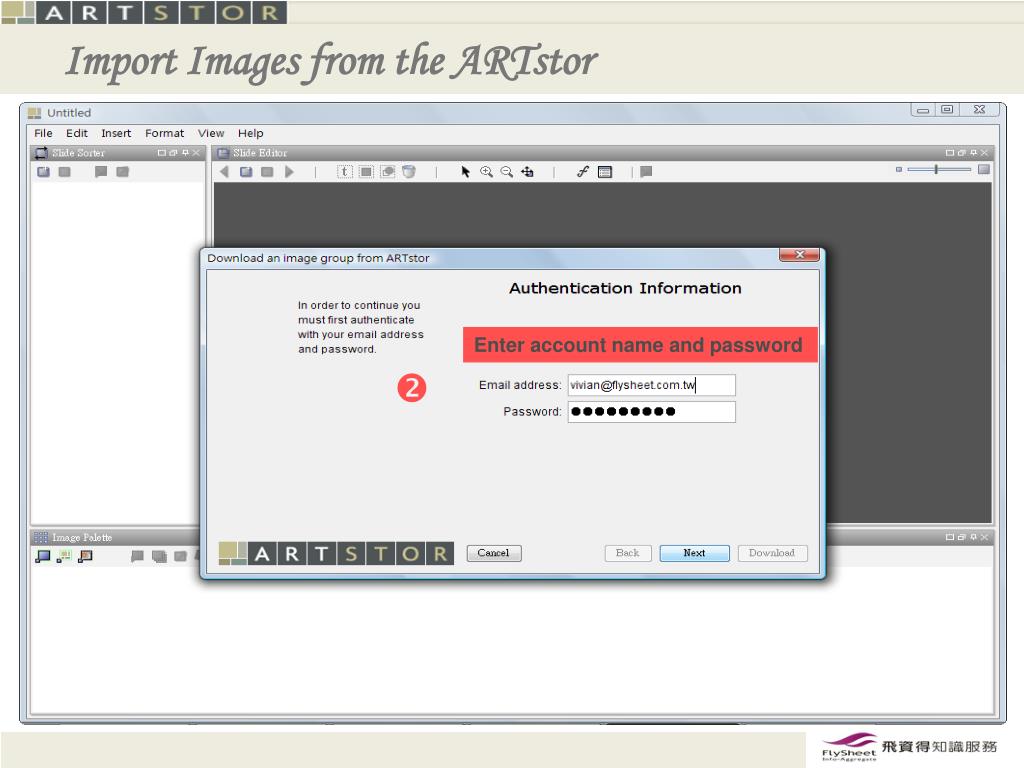Click the first new slide icon in Slide Sorter
The height and width of the screenshot is (768, 1024).
click(x=44, y=172)
